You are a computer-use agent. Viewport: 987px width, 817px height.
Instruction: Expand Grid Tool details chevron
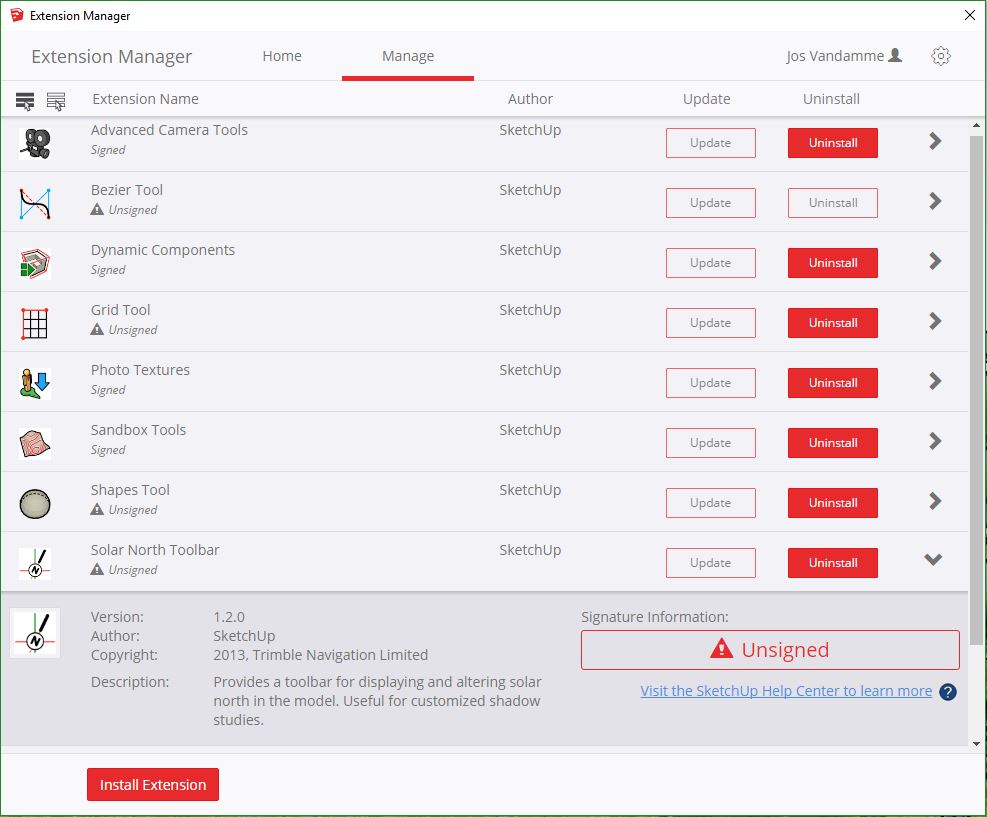point(935,321)
